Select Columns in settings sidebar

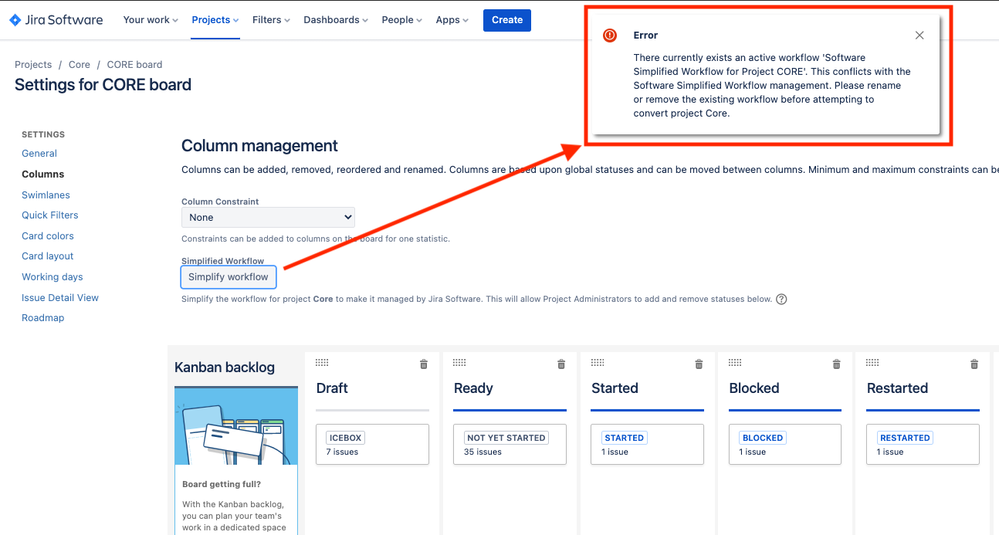[43, 174]
